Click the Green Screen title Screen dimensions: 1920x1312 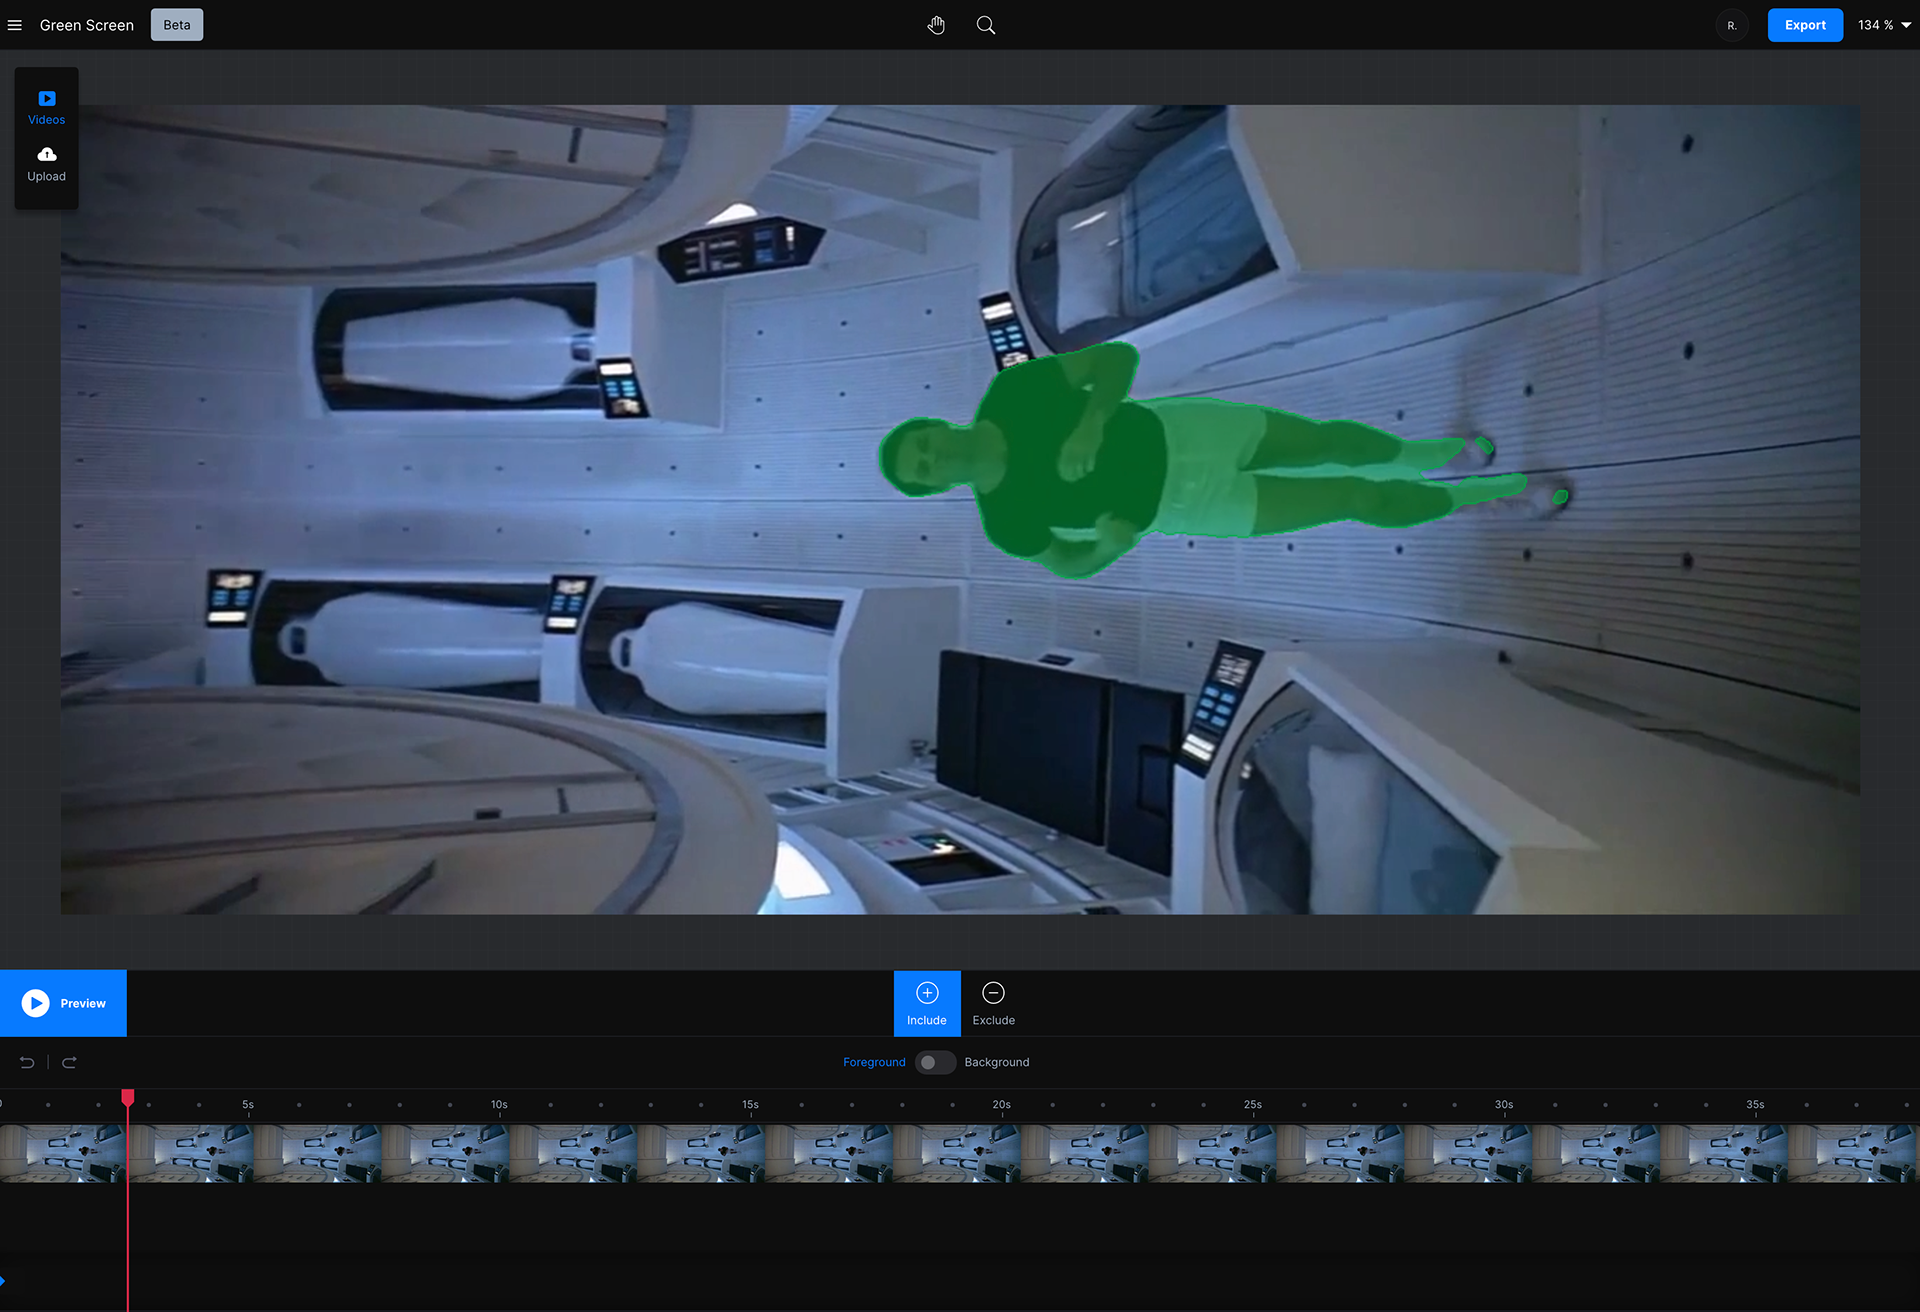[87, 25]
